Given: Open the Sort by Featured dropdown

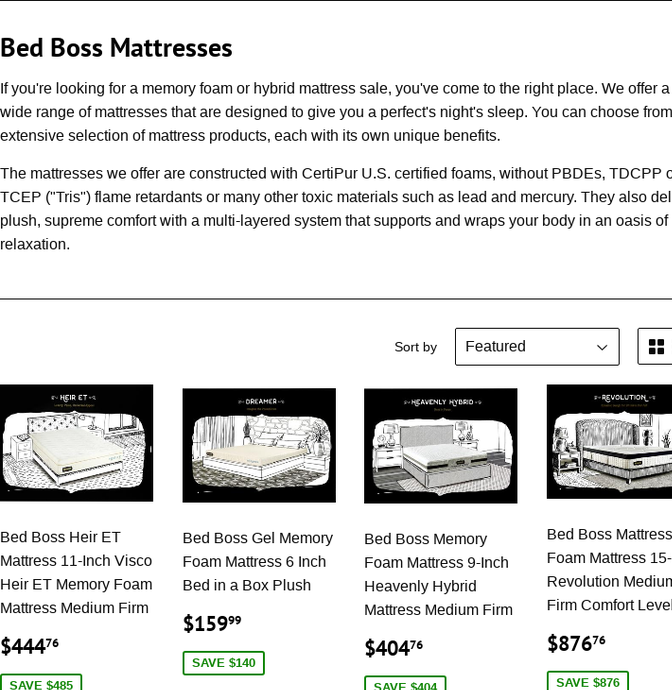Looking at the screenshot, I should tap(537, 347).
